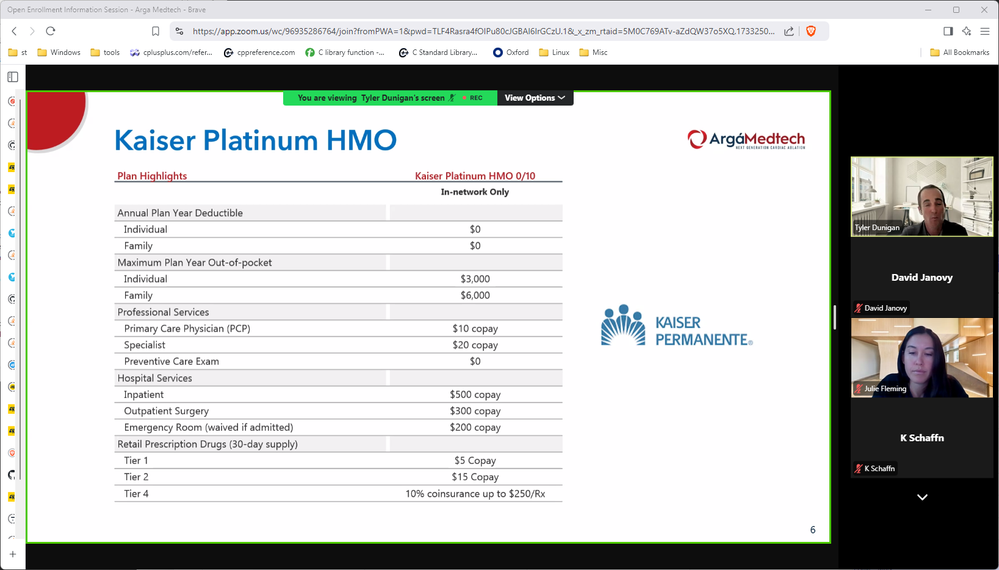
Task: Click the '$10 copay' Primary Care value
Action: click(x=475, y=329)
